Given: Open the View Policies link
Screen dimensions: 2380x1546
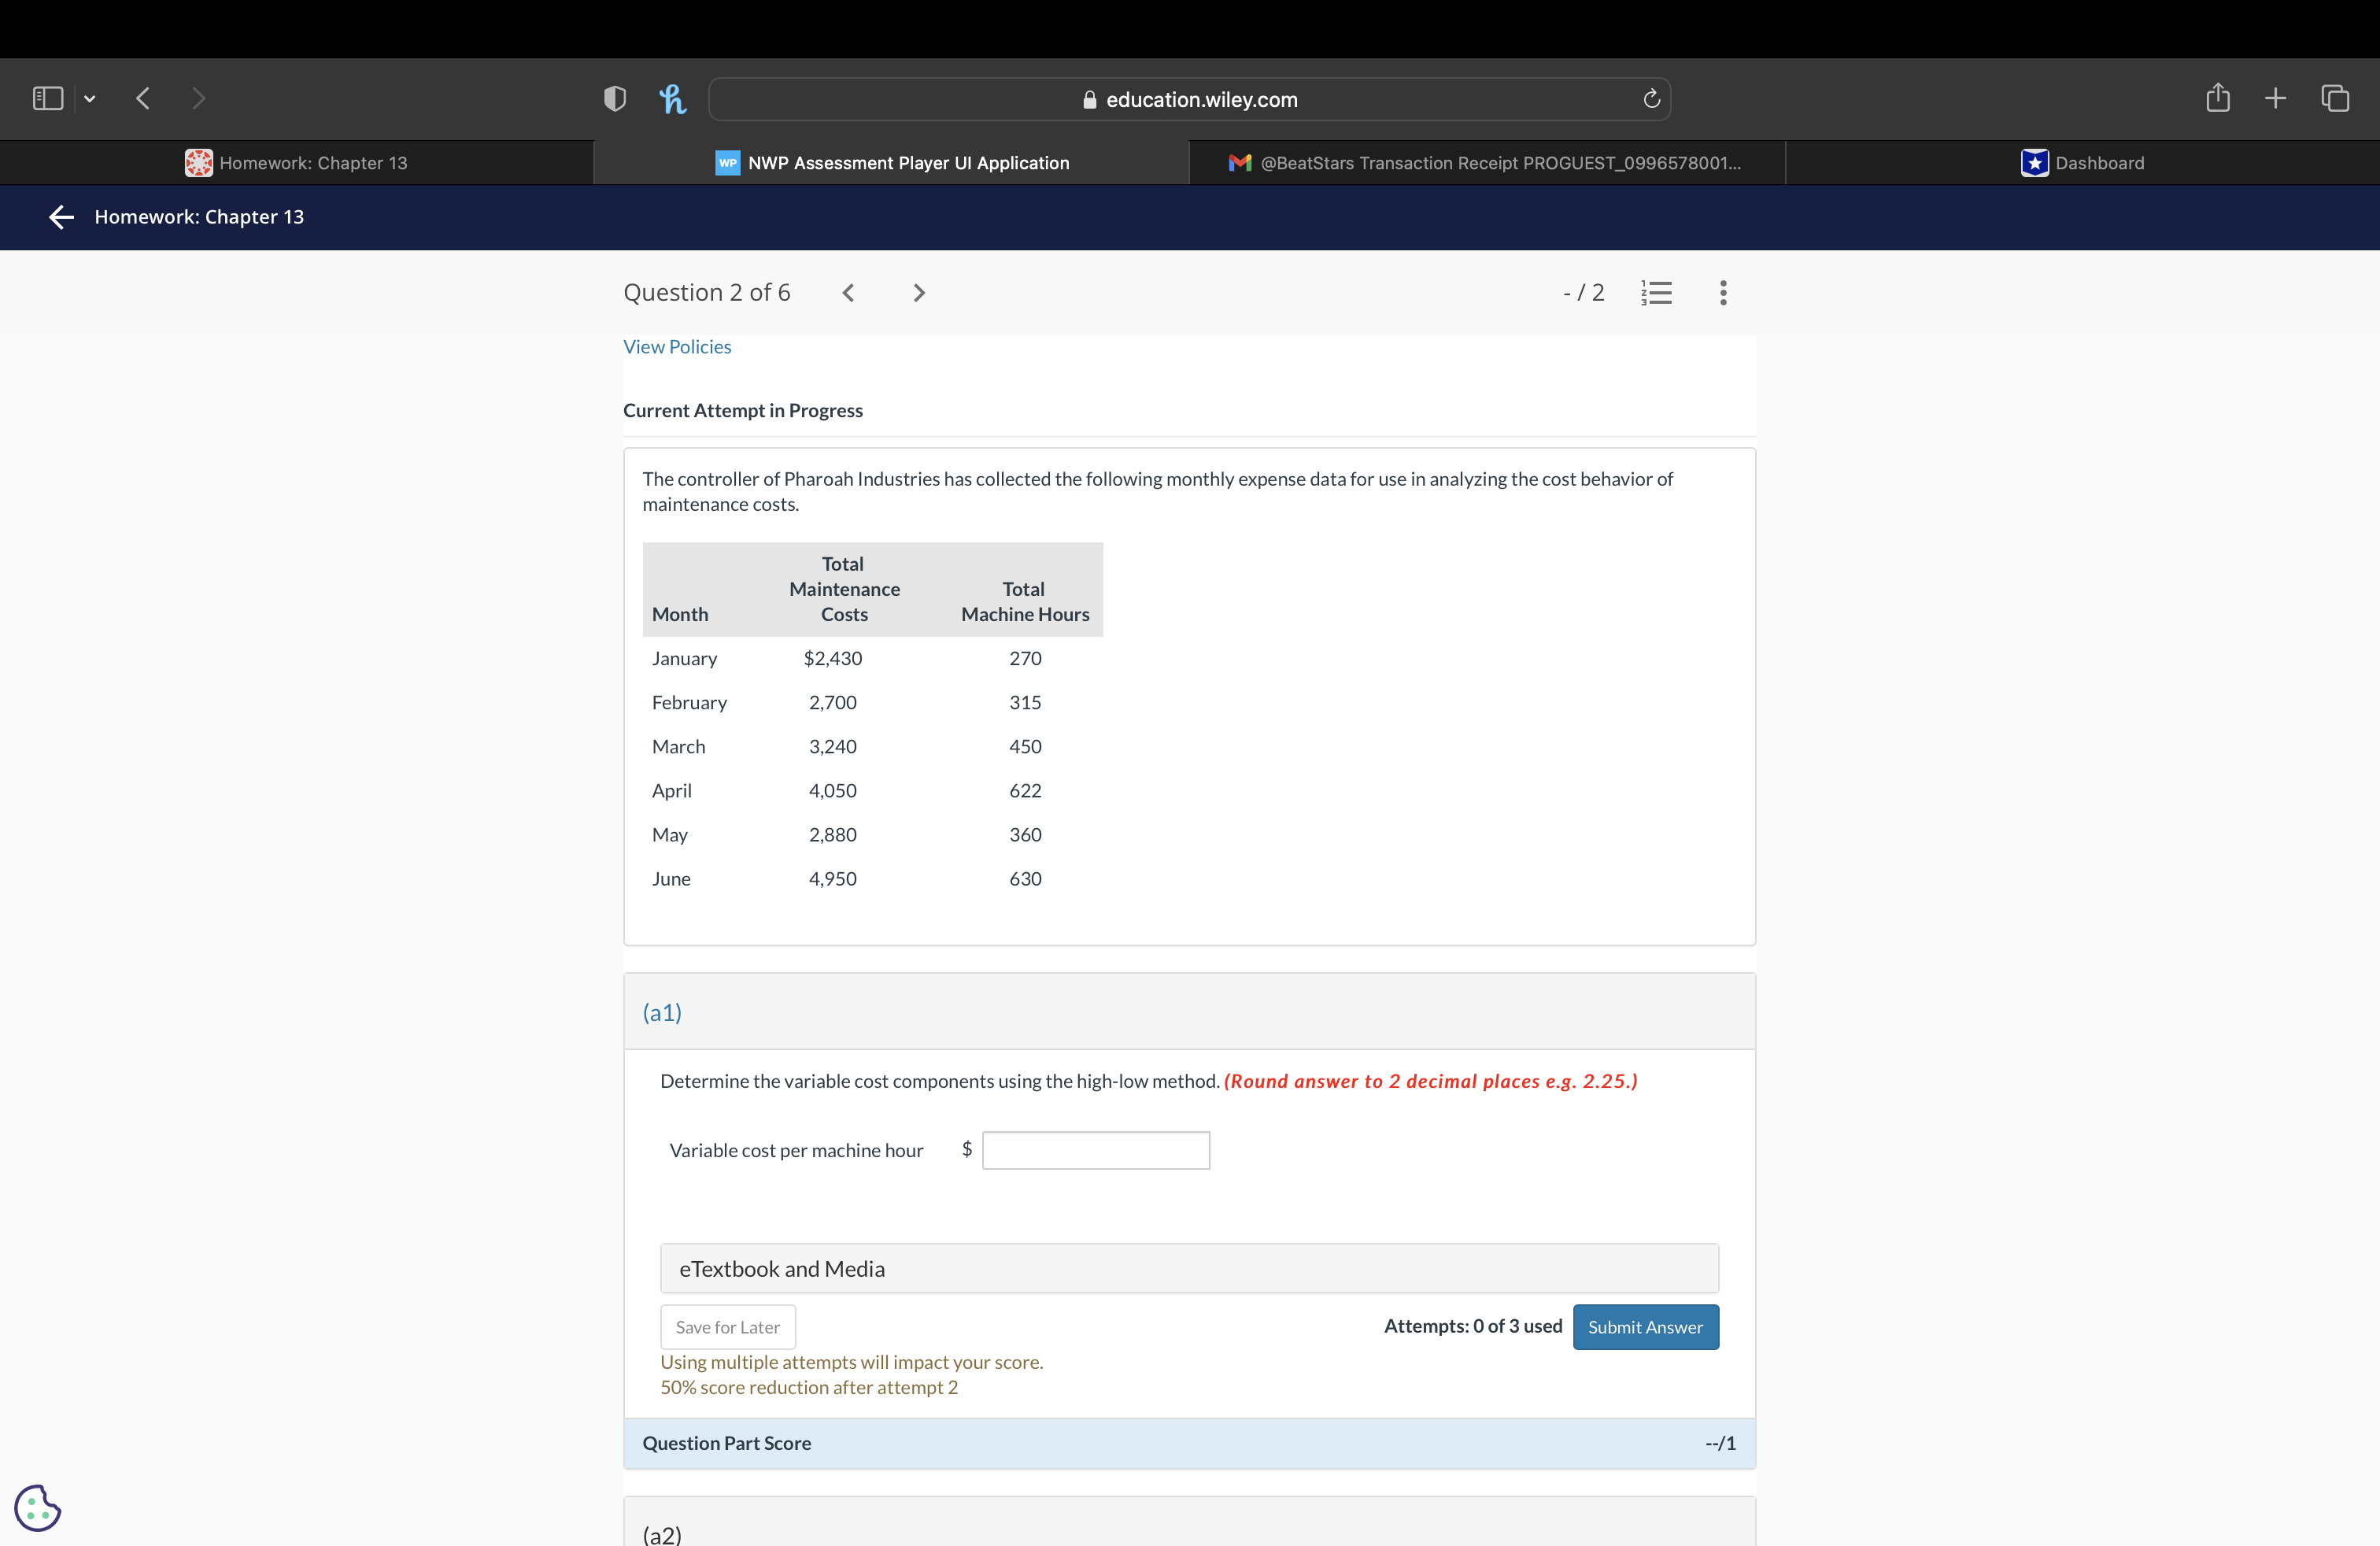Looking at the screenshot, I should click(677, 346).
